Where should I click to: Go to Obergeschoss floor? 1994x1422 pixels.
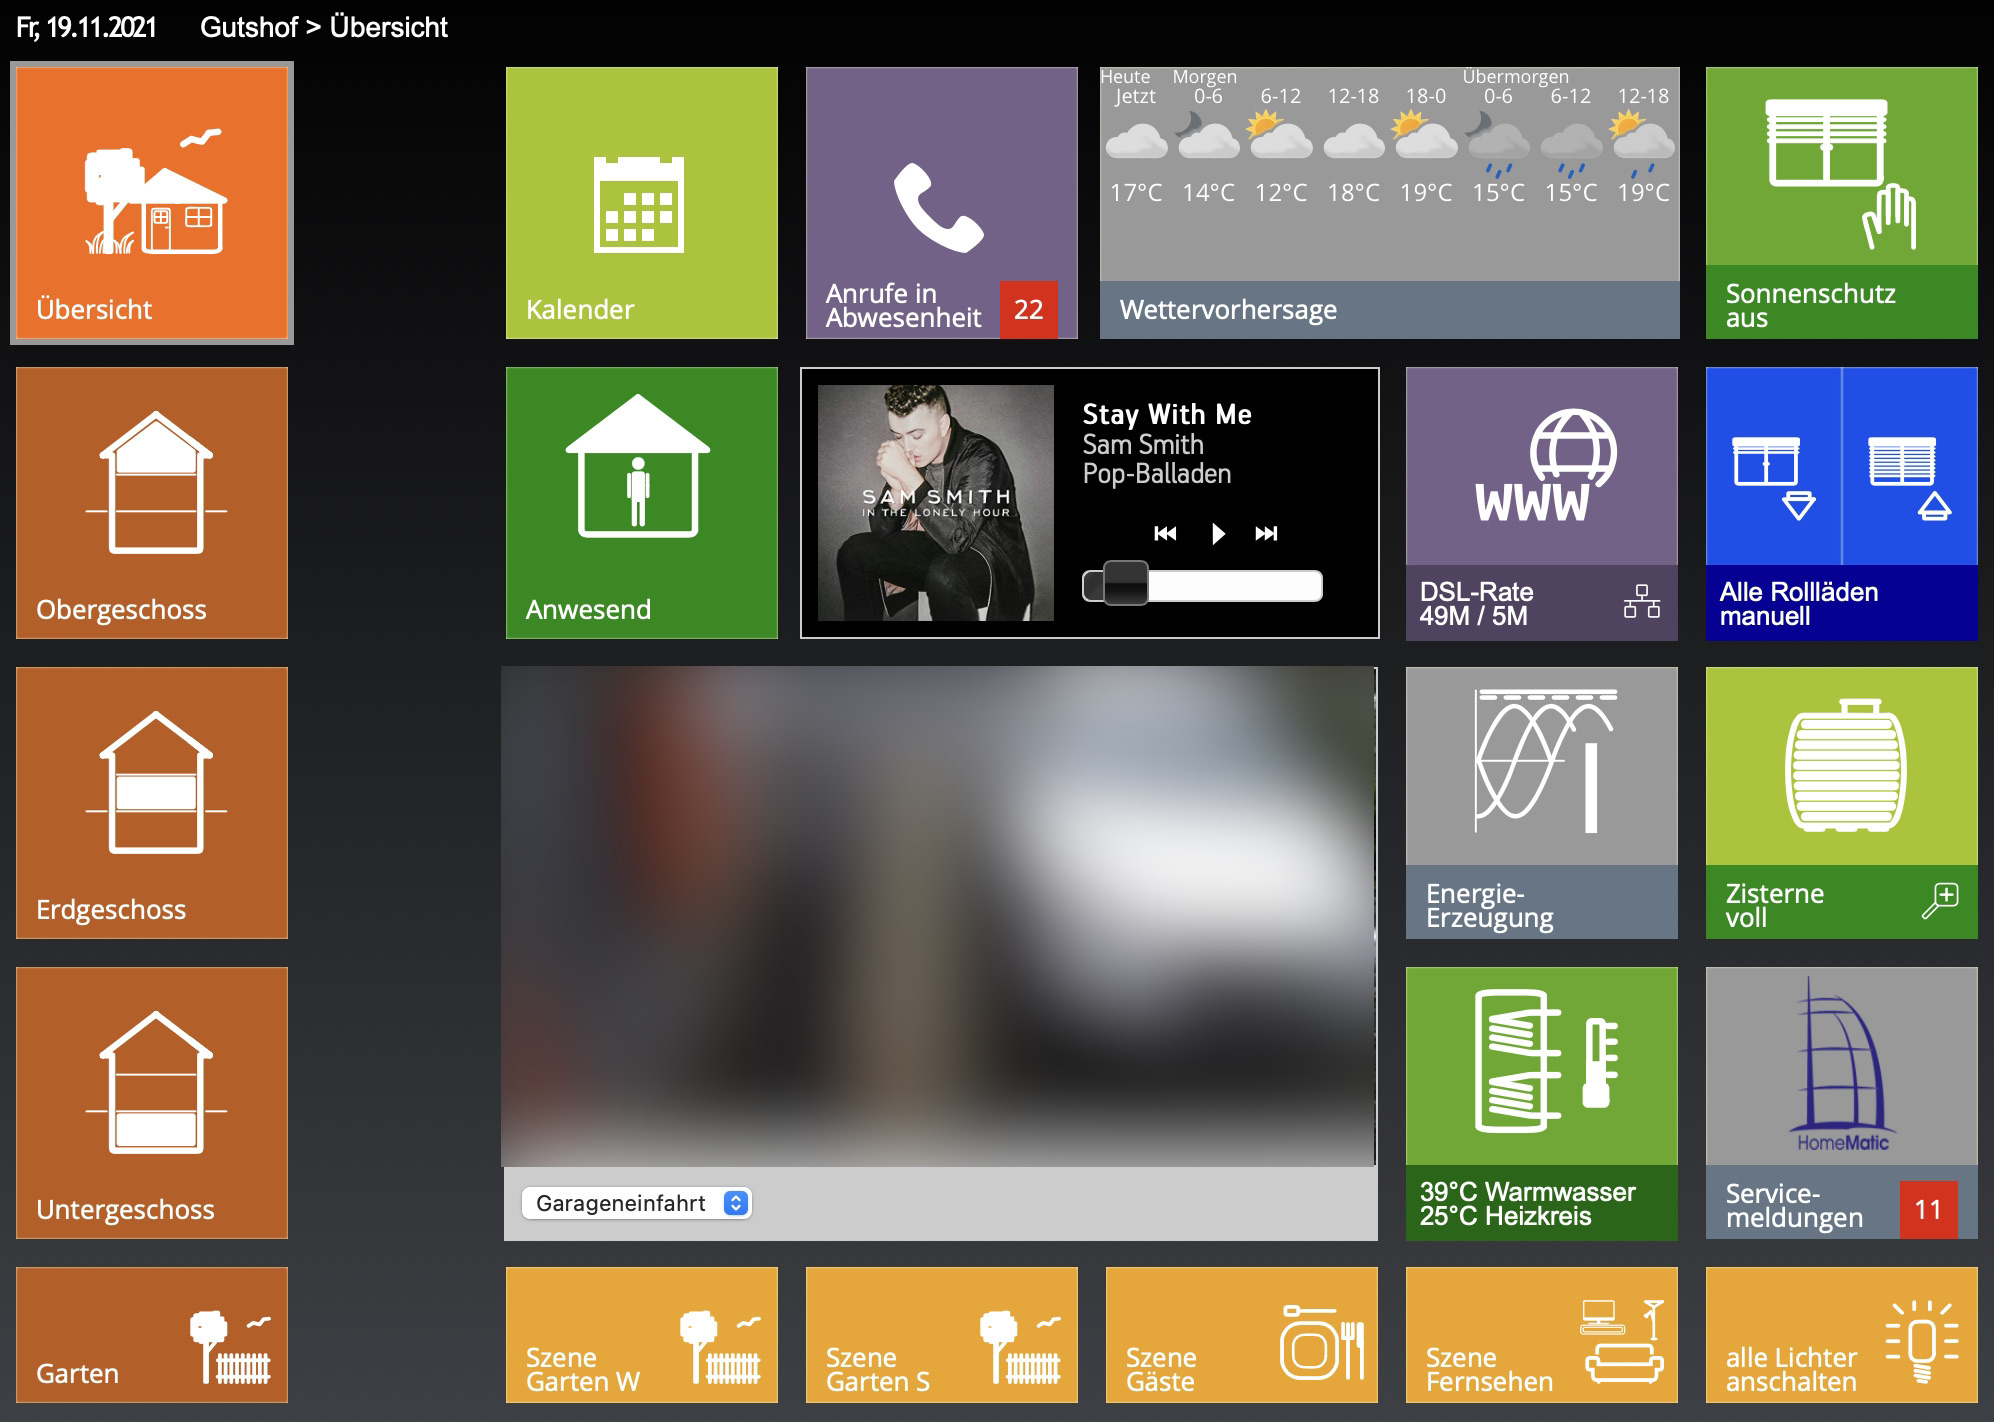click(x=152, y=503)
